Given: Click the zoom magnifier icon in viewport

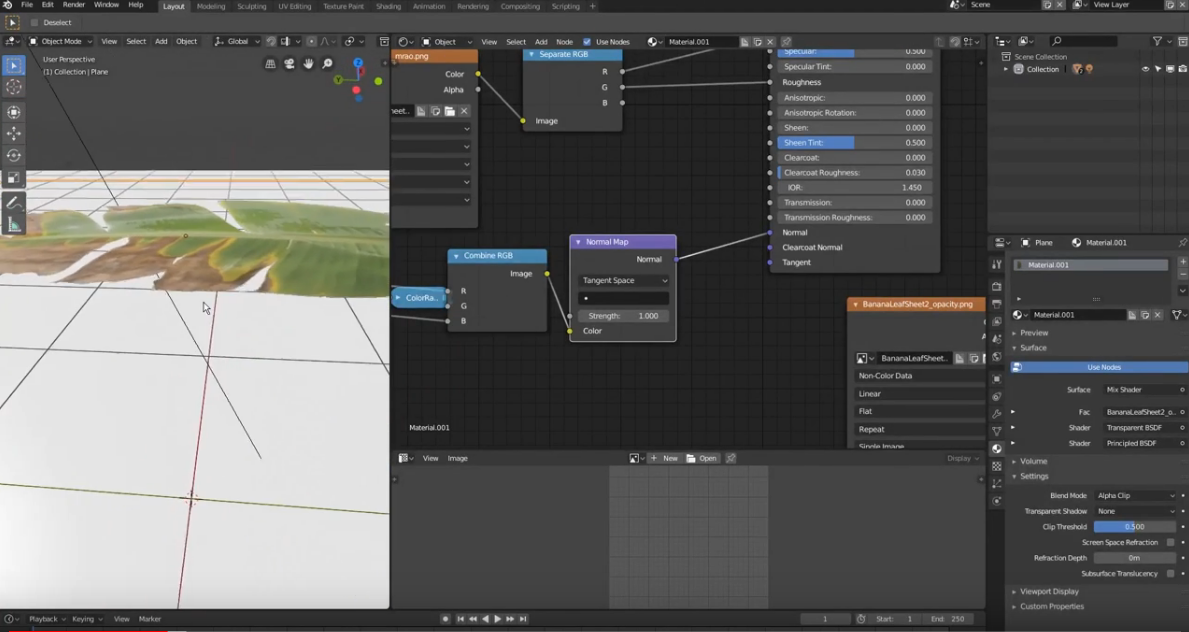Looking at the screenshot, I should 326,64.
